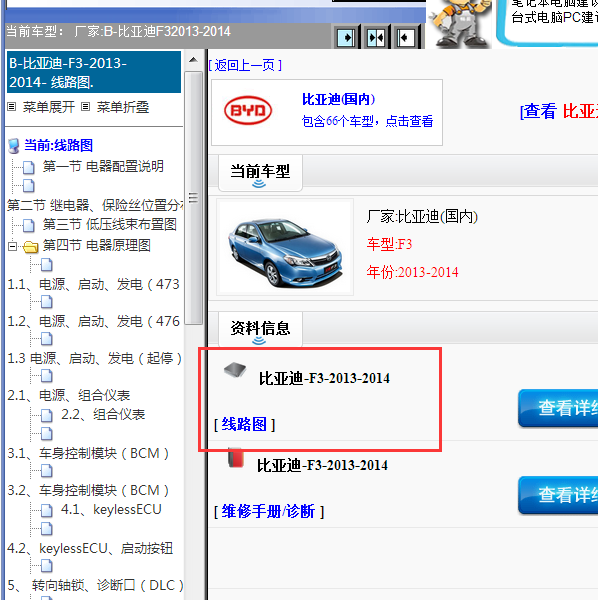Screen dimensions: 598x600
Task: Click the right-arrow panel layout button
Action: coord(346,38)
